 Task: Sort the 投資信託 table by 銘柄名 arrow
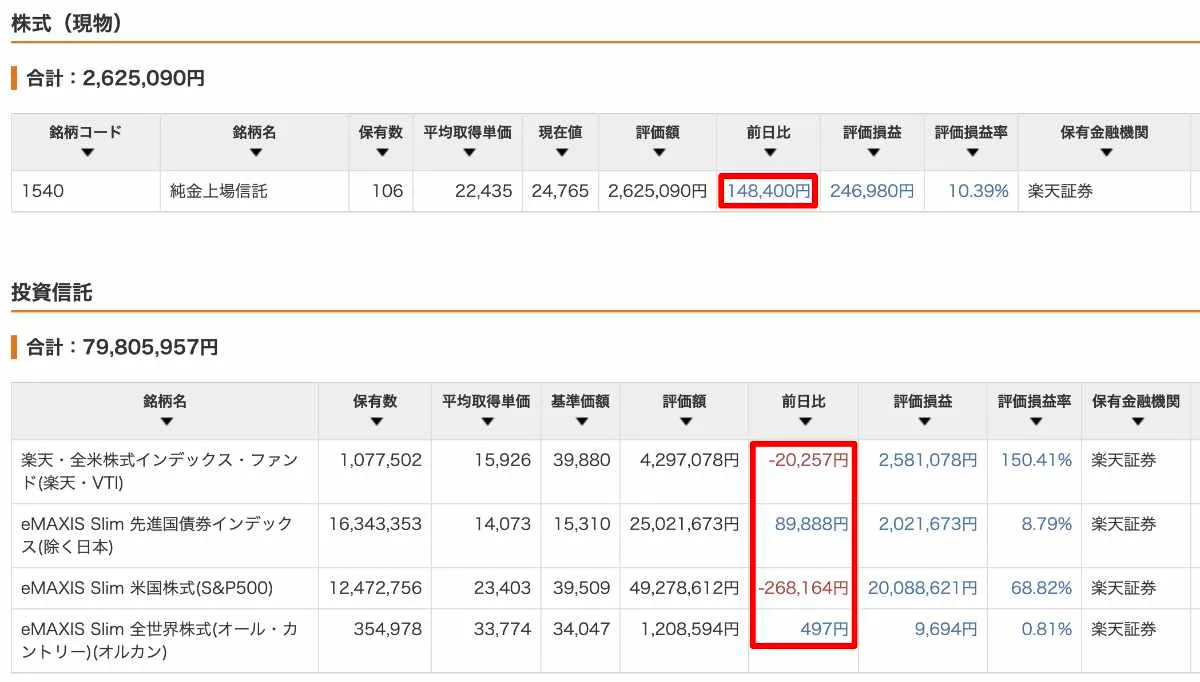[165, 422]
